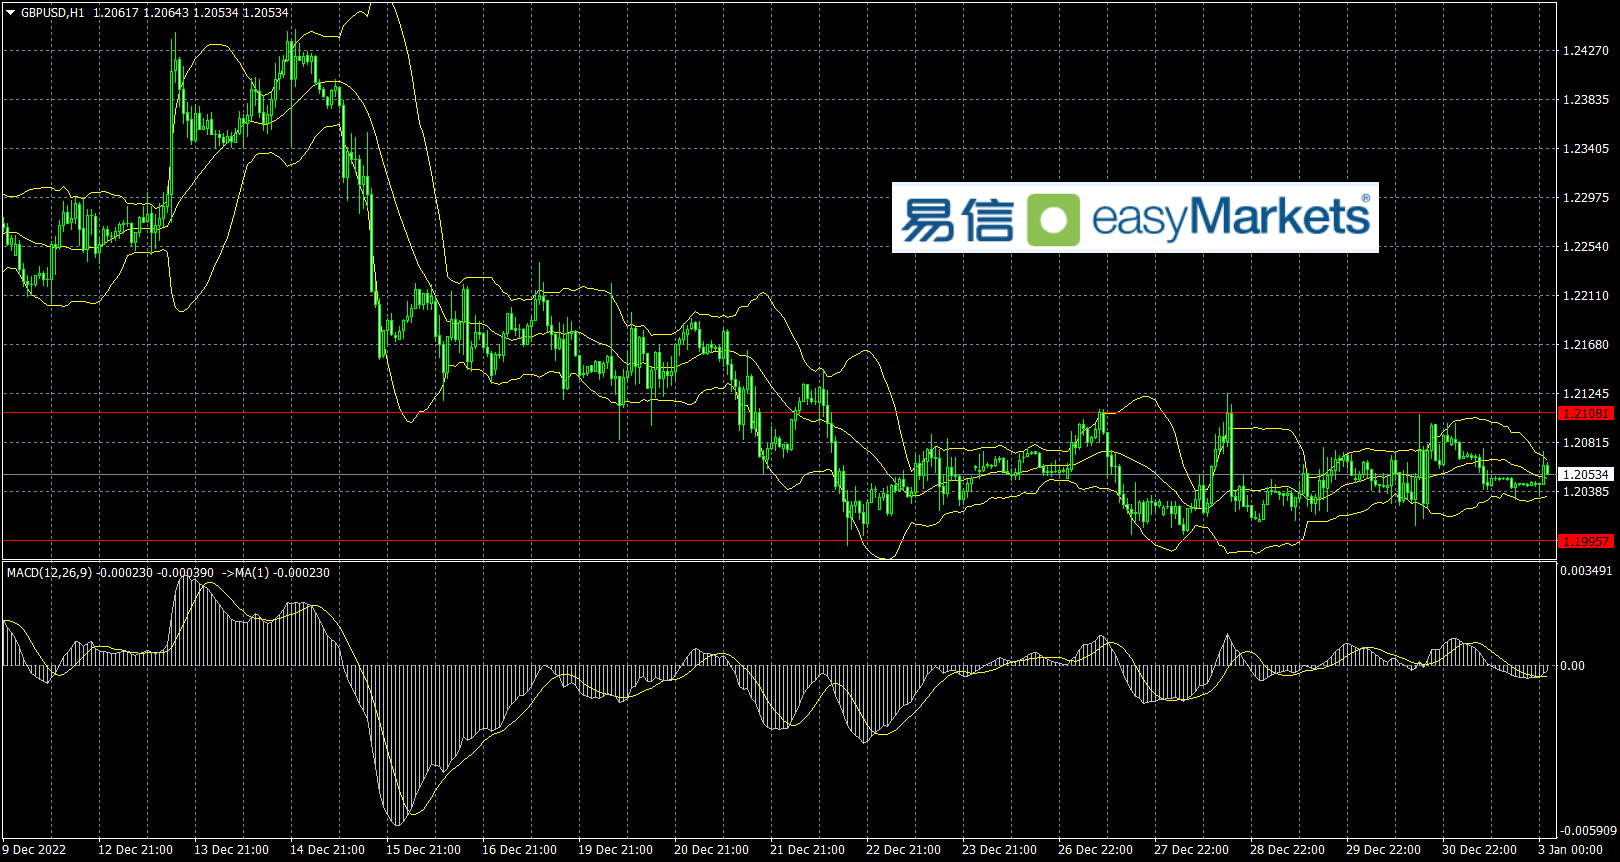Click the 12 Dec 21:00 time label
This screenshot has width=1620, height=862.
135,850
